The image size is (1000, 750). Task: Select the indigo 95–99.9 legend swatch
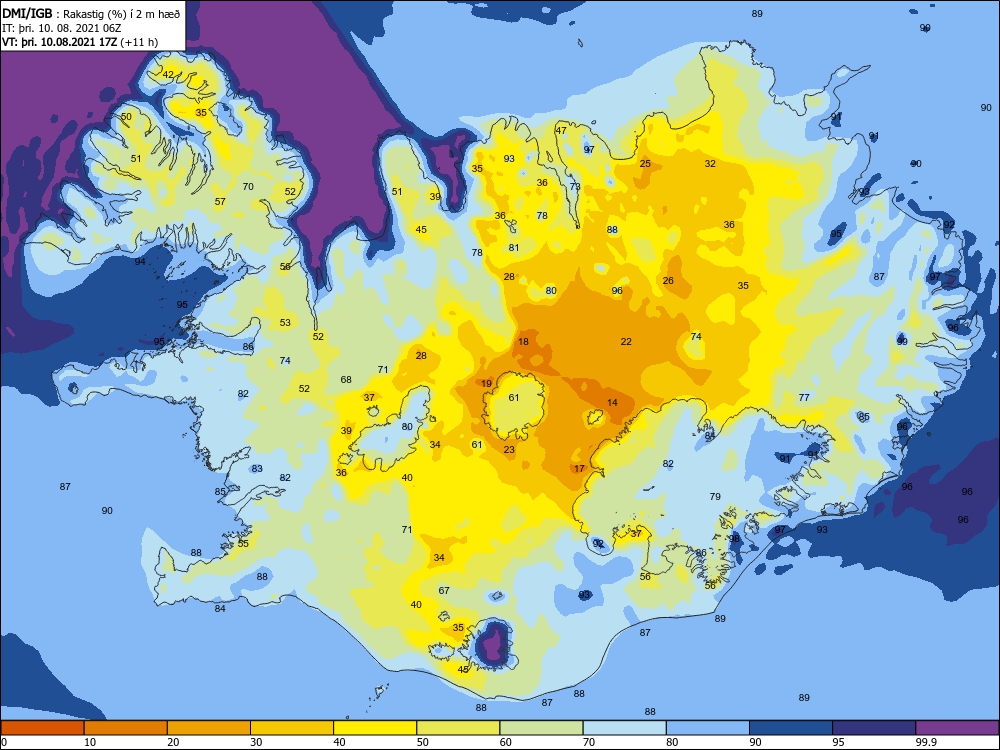[874, 728]
